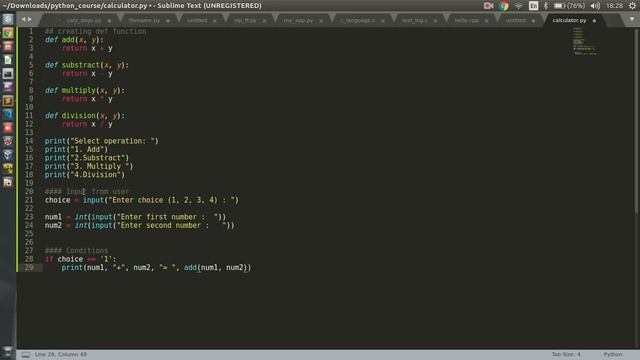Close the cats_dogs.py tab

pos(109,20)
